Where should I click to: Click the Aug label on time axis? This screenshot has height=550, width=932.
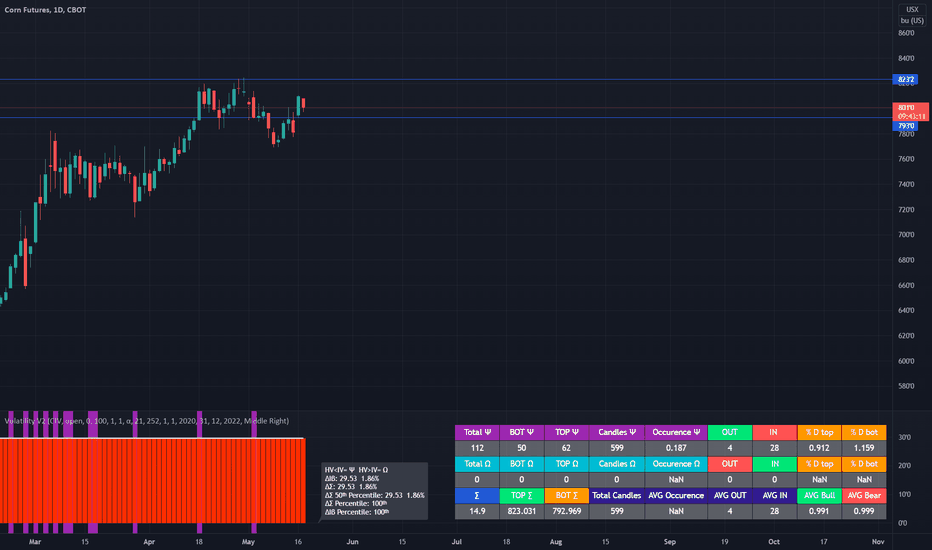556,542
